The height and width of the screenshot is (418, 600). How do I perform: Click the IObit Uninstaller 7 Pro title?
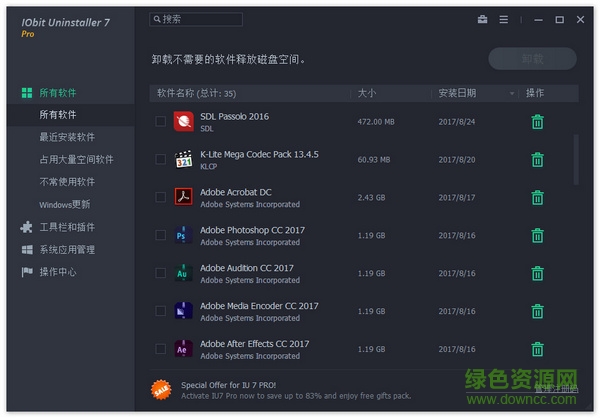tap(65, 27)
